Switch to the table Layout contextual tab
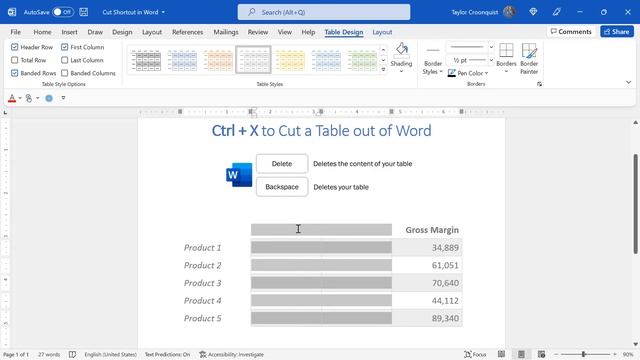The height and width of the screenshot is (360, 640). point(382,32)
